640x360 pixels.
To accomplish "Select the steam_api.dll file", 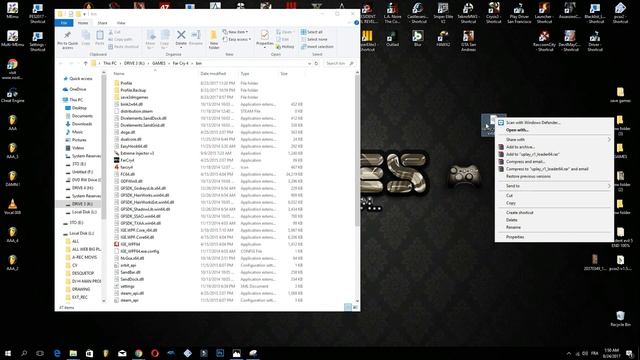I will pos(132,293).
